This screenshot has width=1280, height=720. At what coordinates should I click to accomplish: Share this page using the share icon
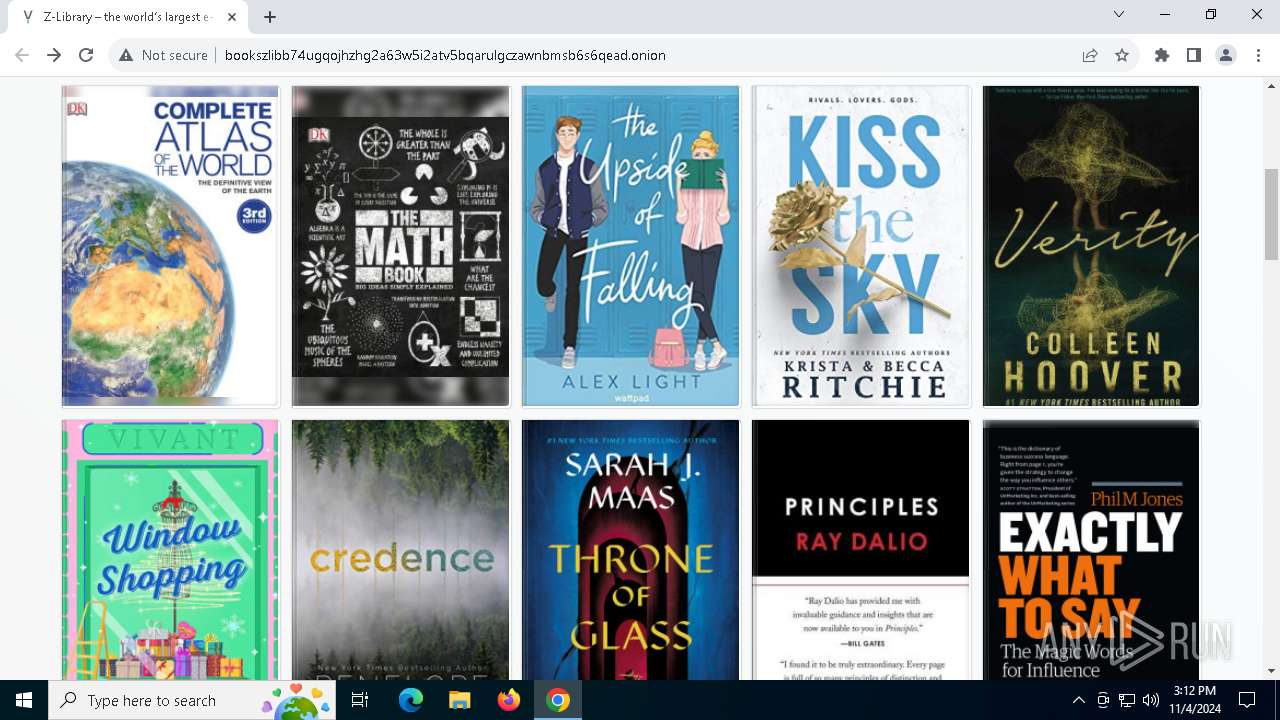point(1090,55)
